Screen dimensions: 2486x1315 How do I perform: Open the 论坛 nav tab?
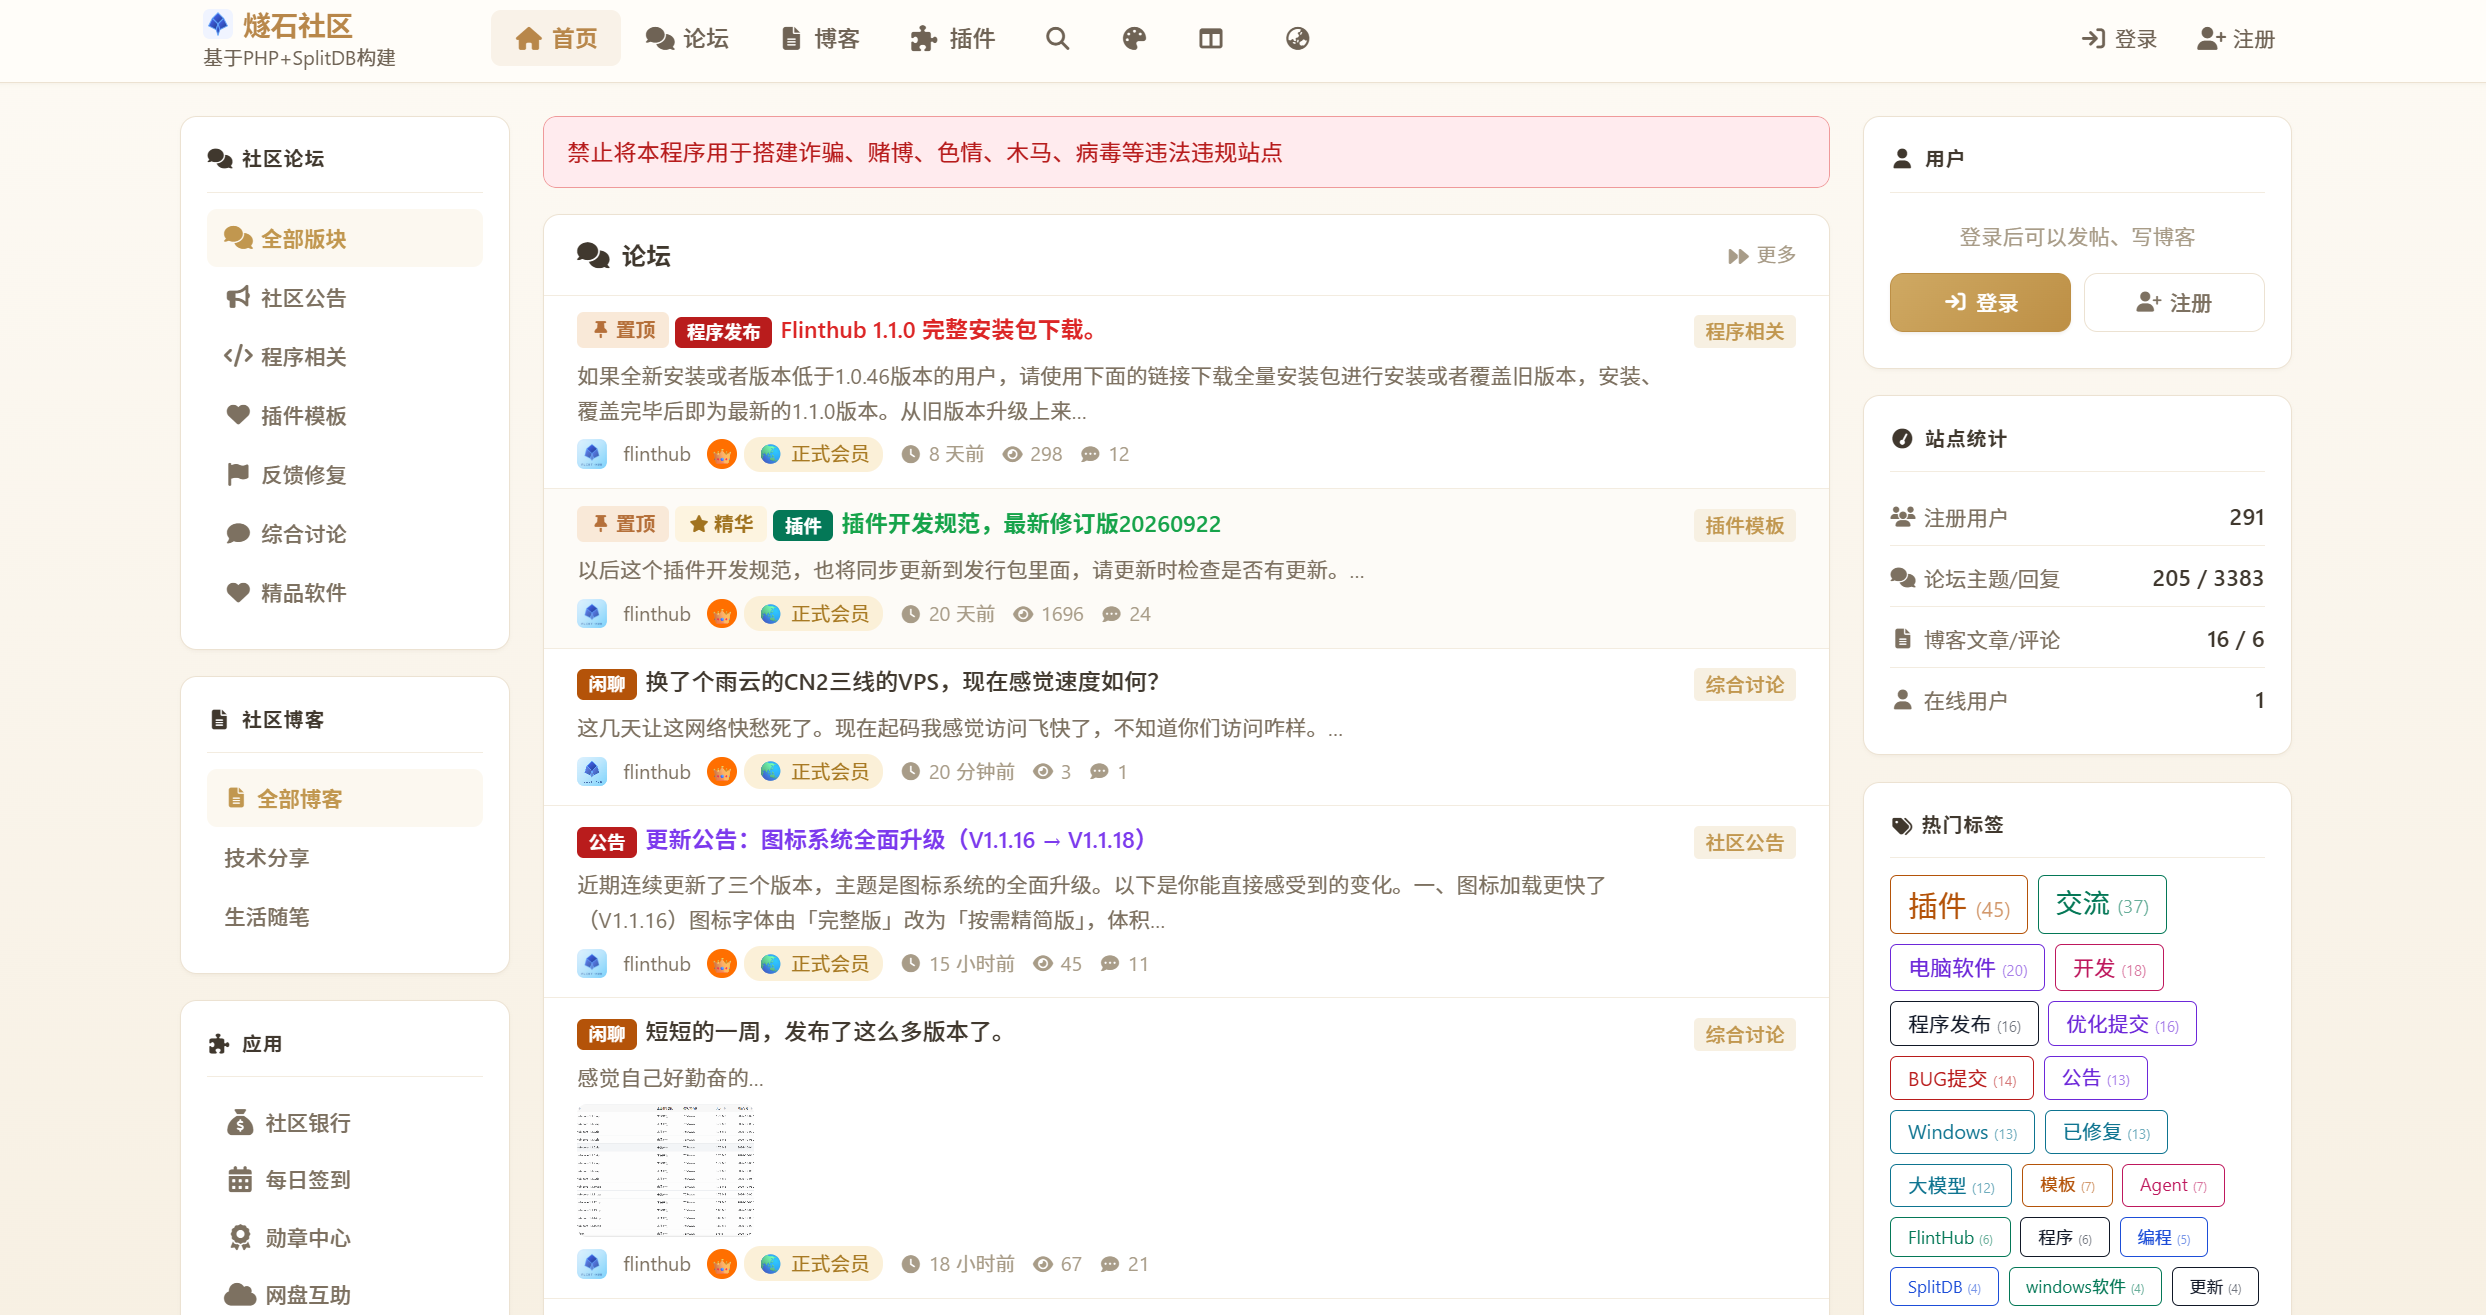(687, 39)
